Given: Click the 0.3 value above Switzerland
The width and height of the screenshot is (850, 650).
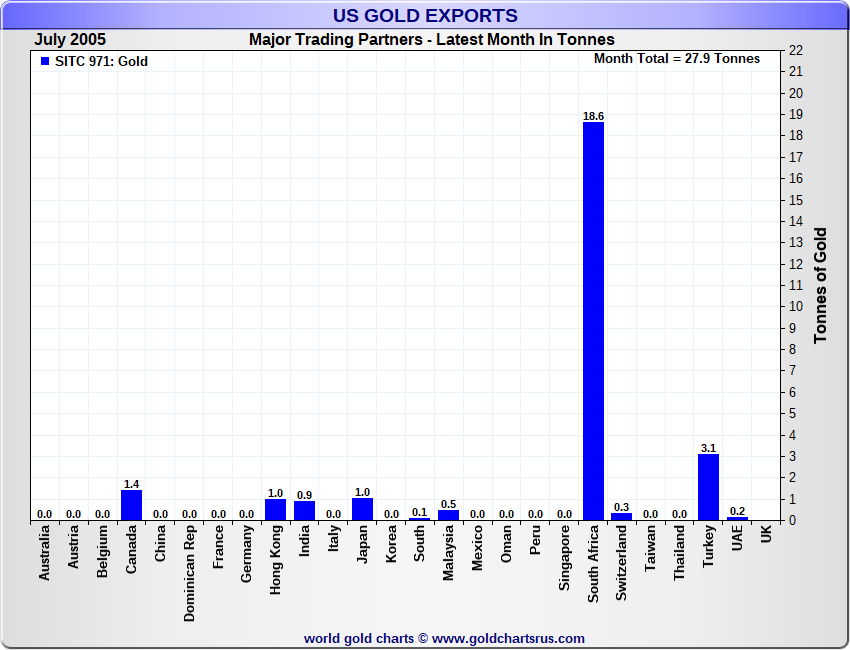Looking at the screenshot, I should (621, 507).
